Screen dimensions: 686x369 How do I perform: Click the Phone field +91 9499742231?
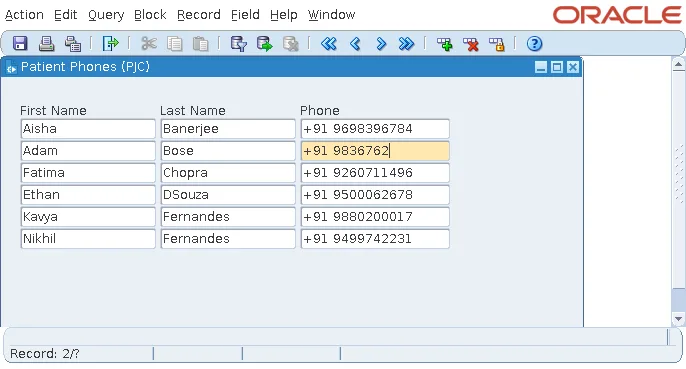(x=375, y=239)
